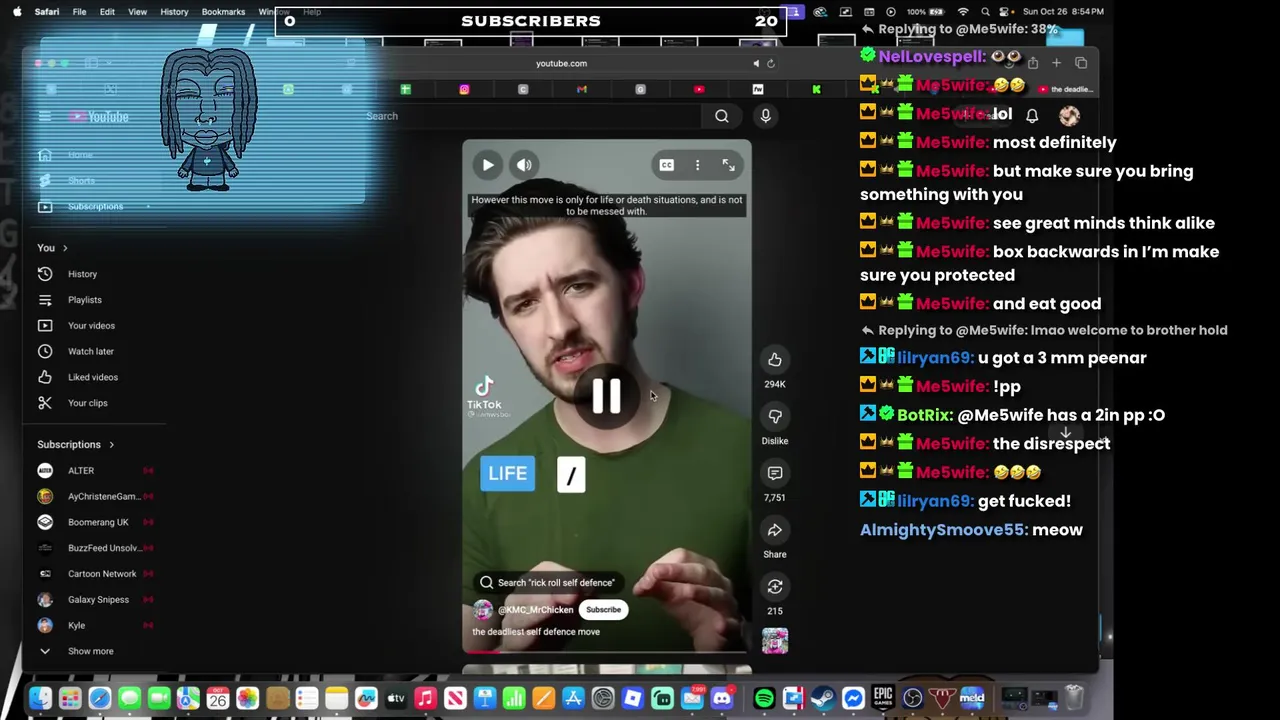Open Watch later list
The image size is (1280, 720).
(90, 352)
